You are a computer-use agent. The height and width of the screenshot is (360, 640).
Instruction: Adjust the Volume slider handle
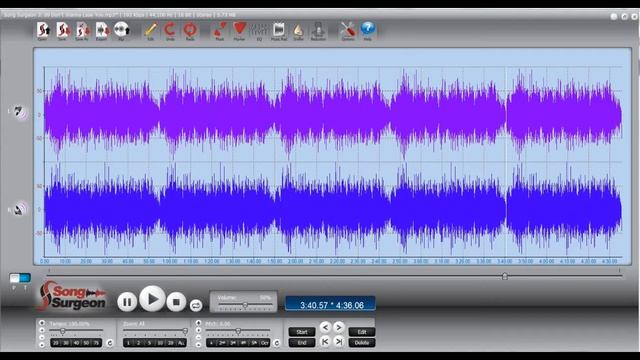(245, 305)
